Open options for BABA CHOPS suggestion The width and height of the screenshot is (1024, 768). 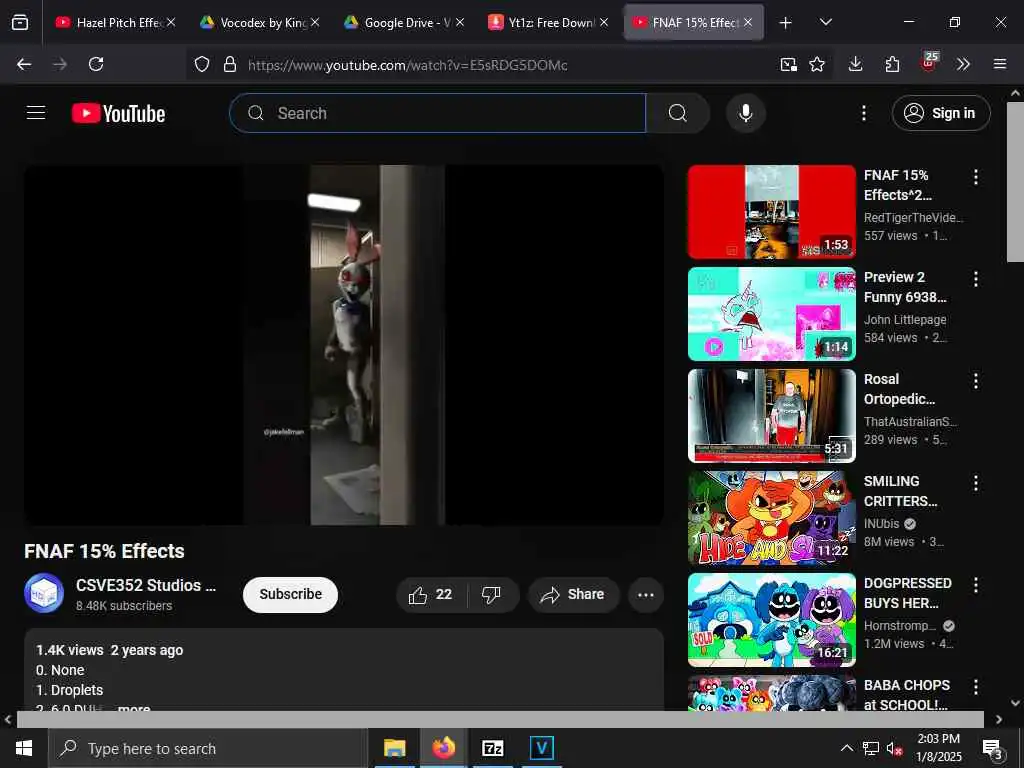(x=976, y=687)
